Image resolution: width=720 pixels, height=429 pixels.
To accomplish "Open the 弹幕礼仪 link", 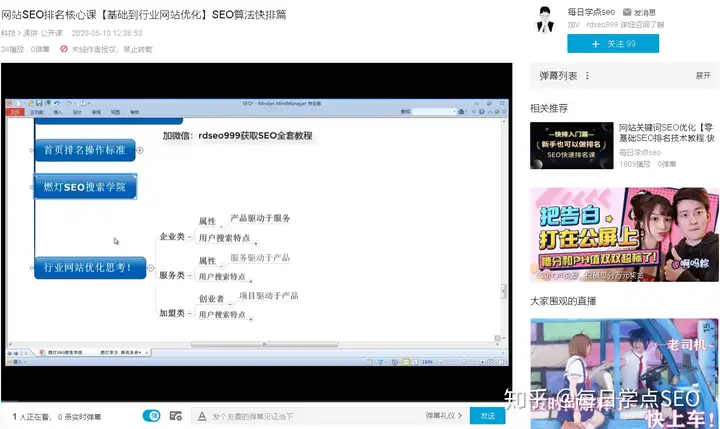I will tap(444, 416).
